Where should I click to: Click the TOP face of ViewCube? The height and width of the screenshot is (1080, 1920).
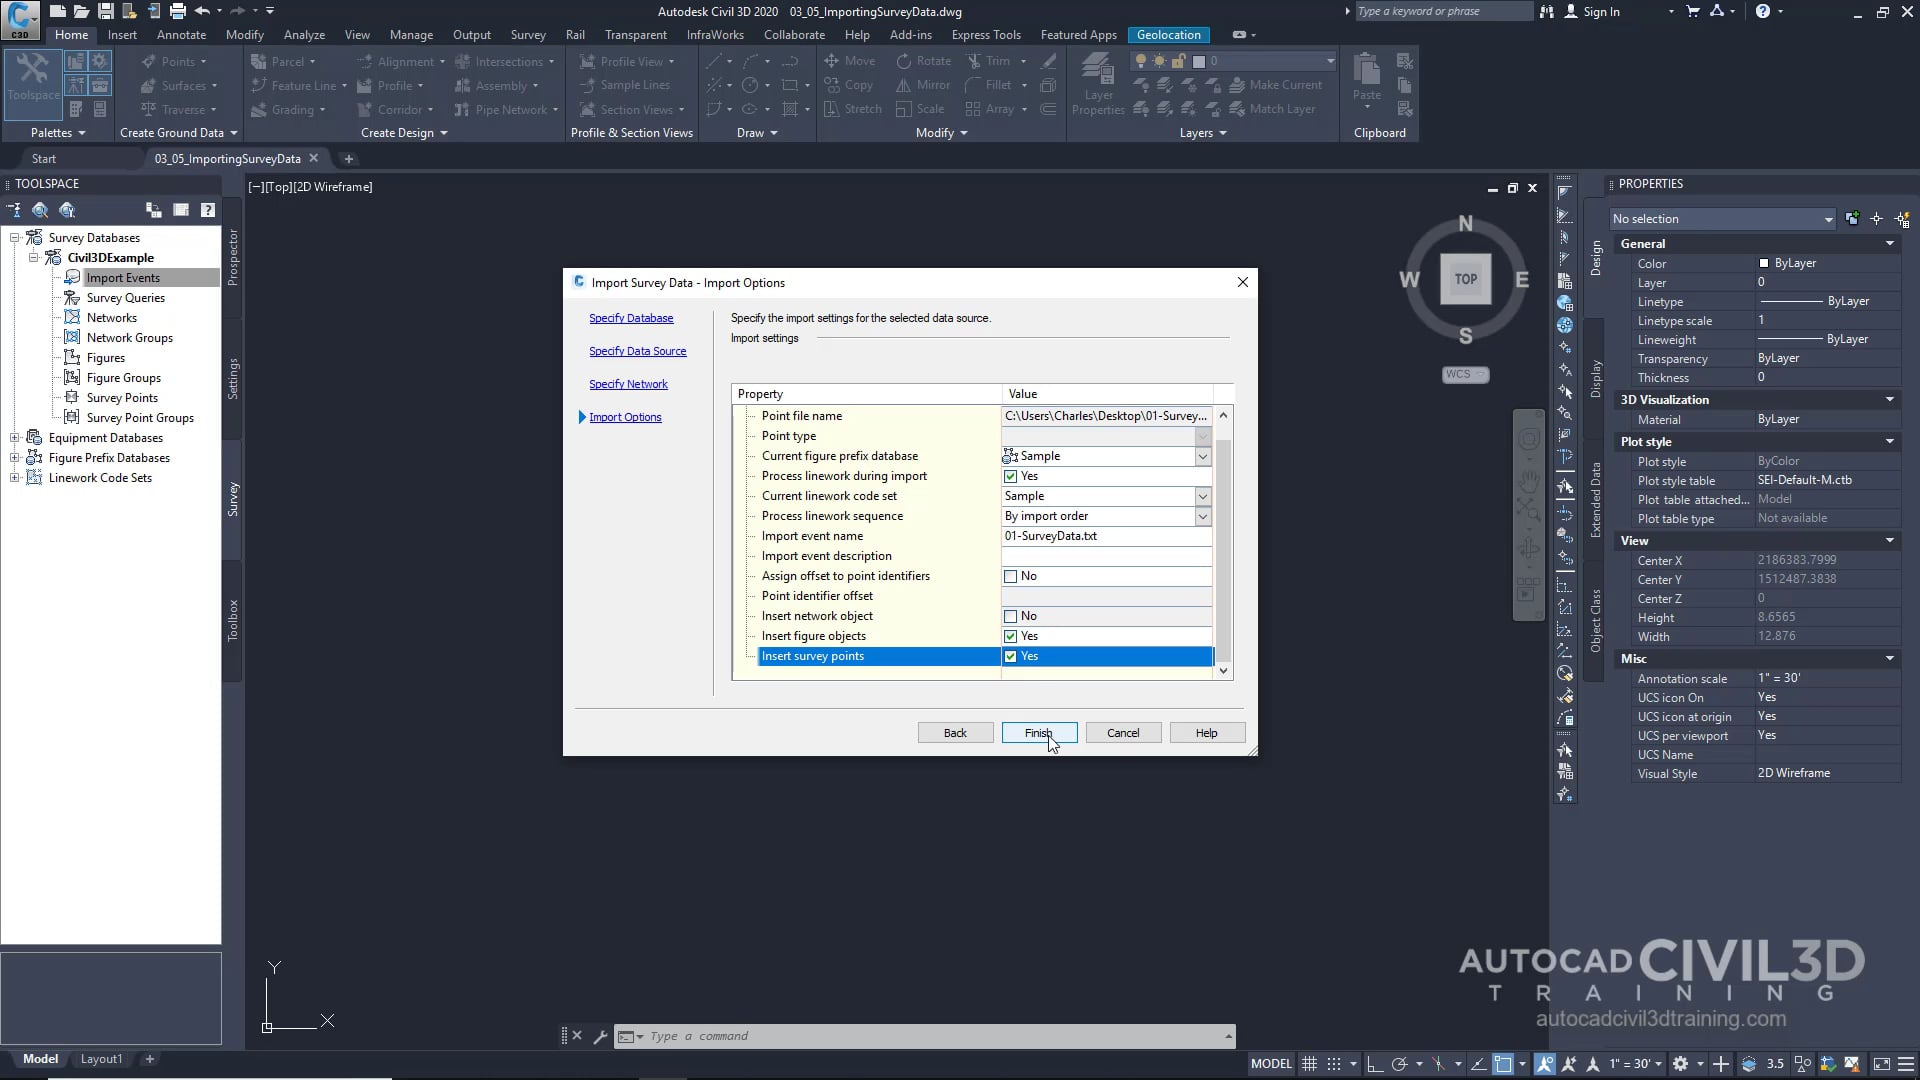pyautogui.click(x=1465, y=279)
